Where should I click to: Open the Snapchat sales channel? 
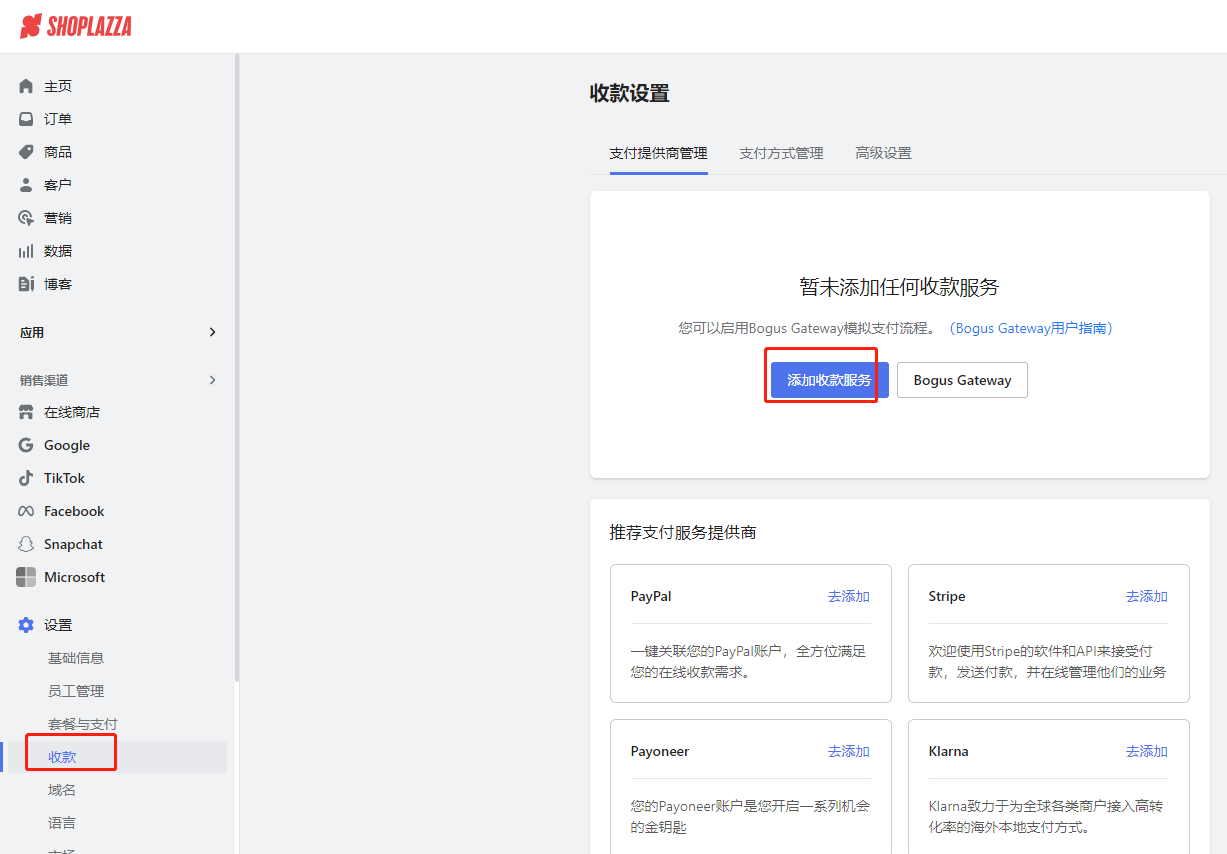(x=73, y=544)
